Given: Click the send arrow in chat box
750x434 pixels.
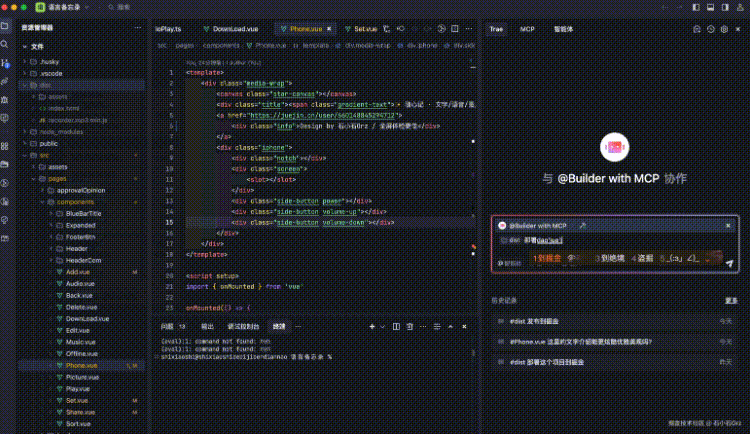Looking at the screenshot, I should pyautogui.click(x=729, y=263).
